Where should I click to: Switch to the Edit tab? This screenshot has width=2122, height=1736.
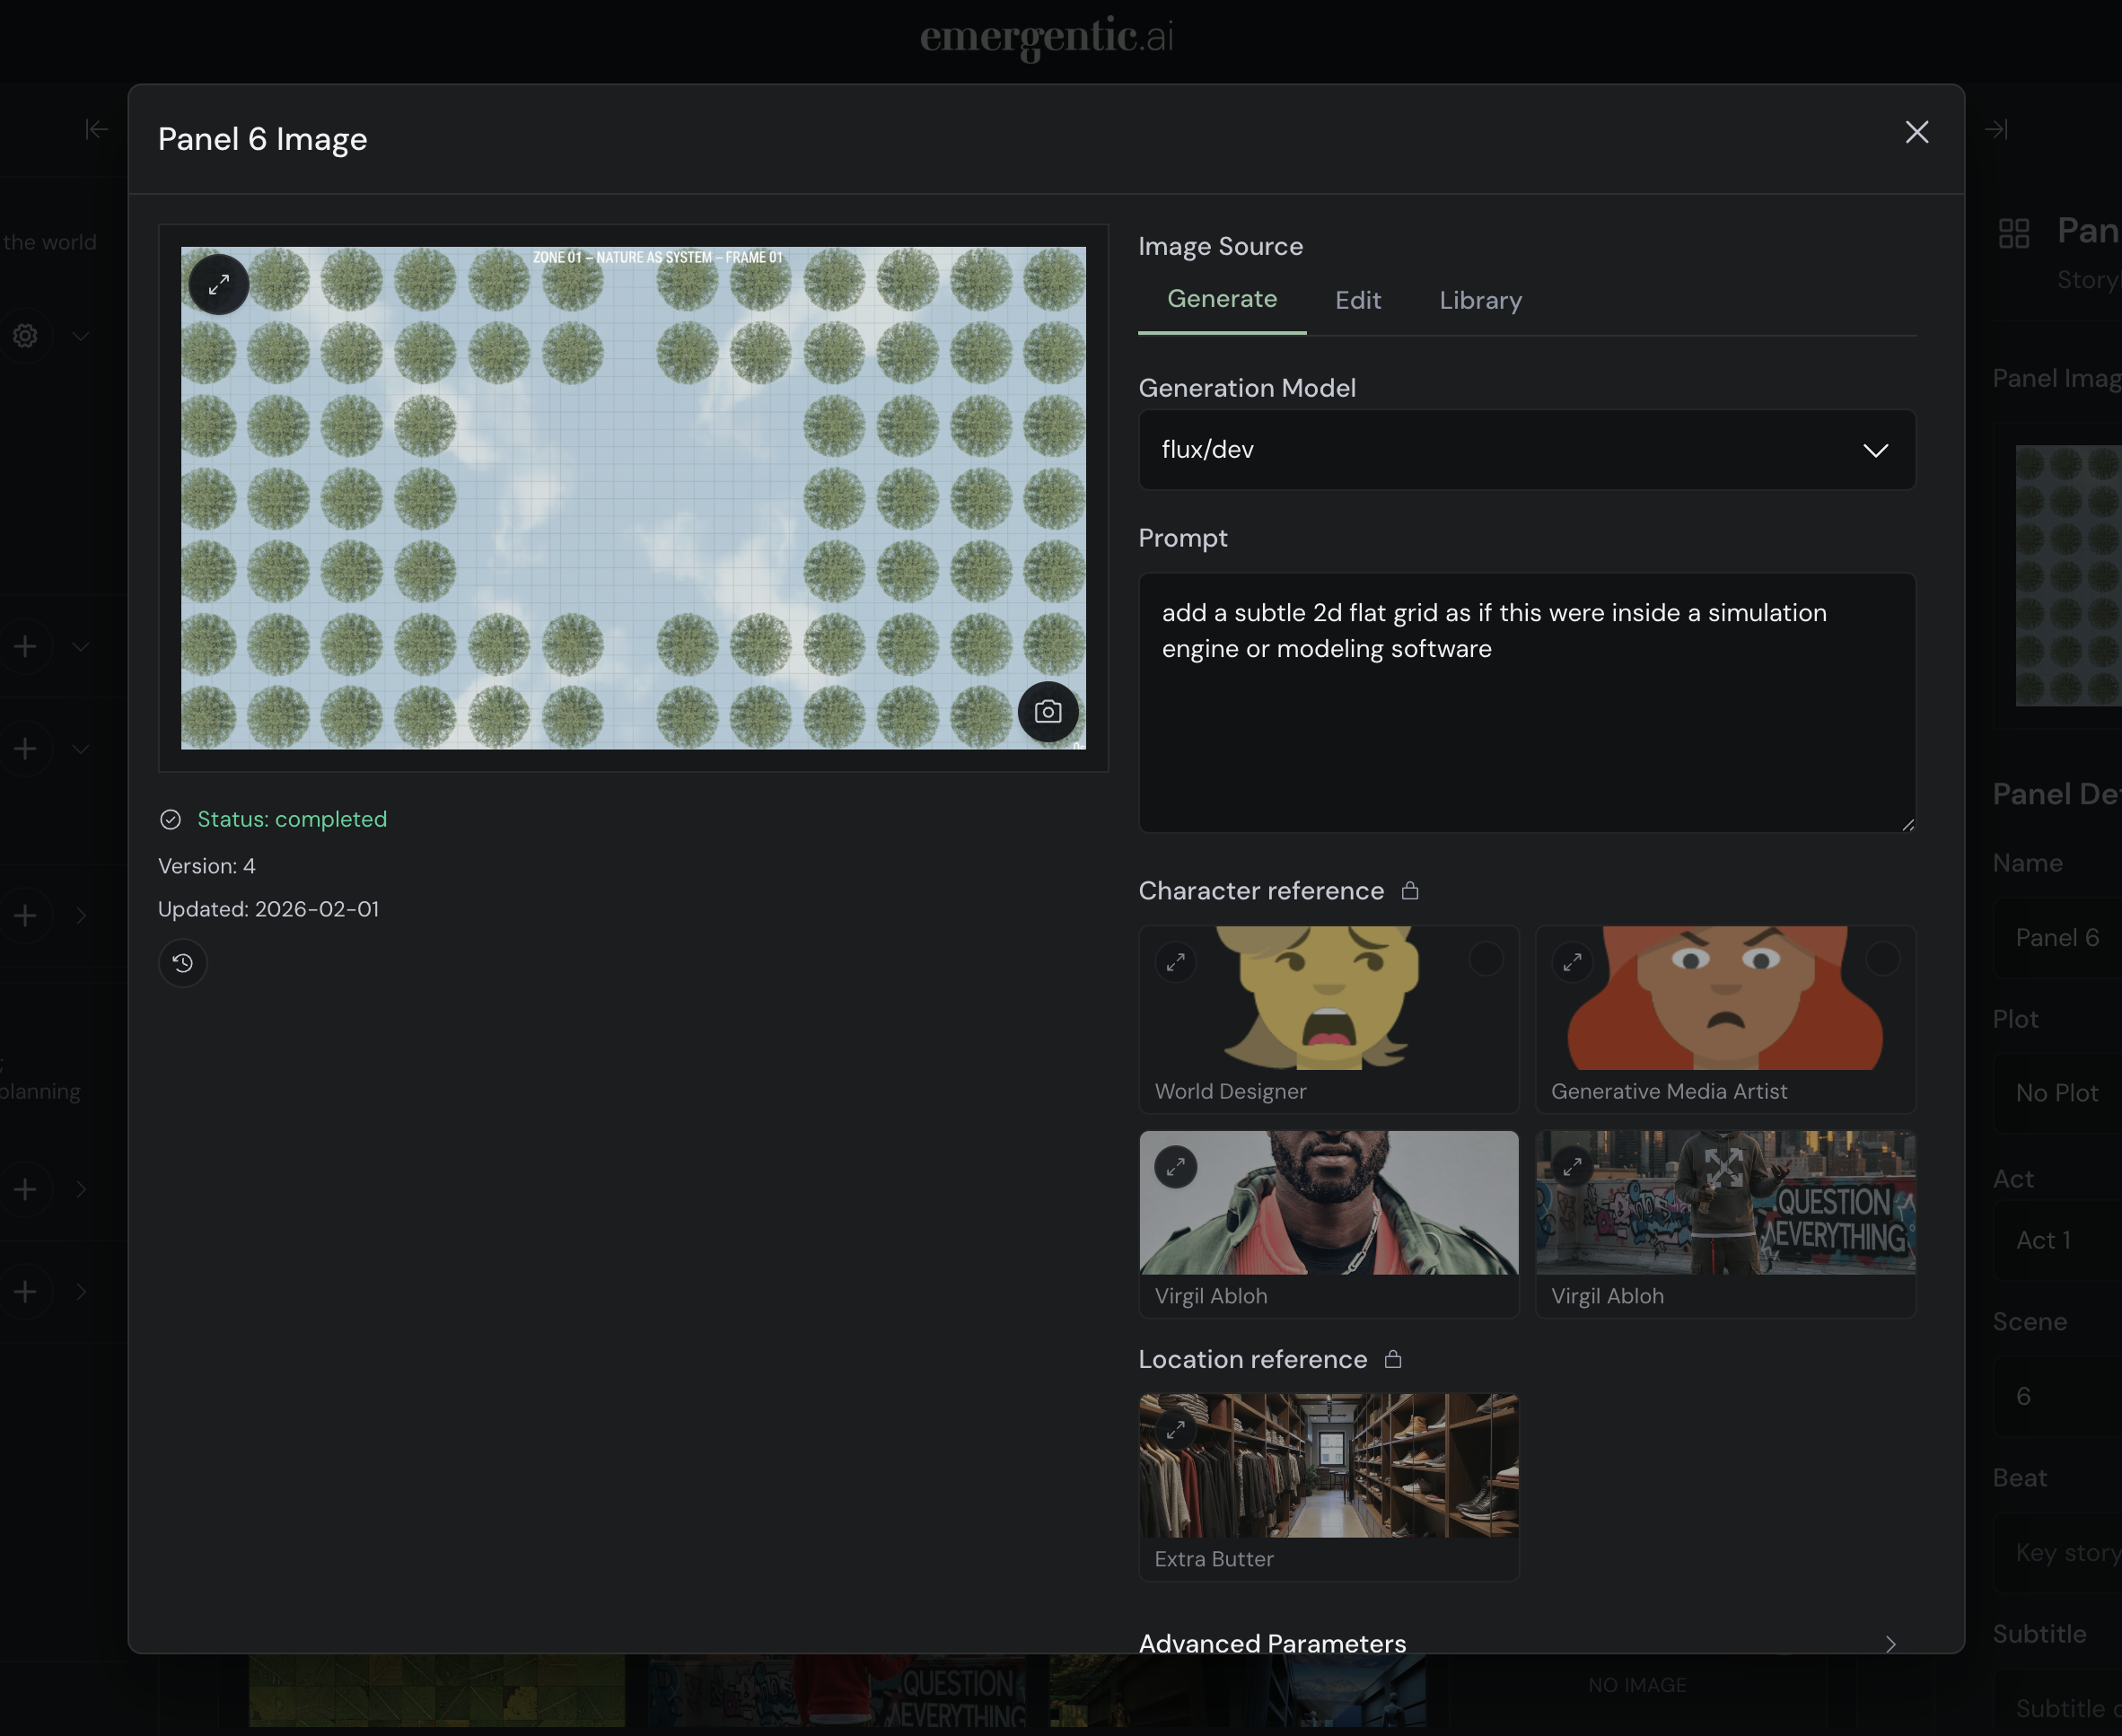tap(1357, 300)
